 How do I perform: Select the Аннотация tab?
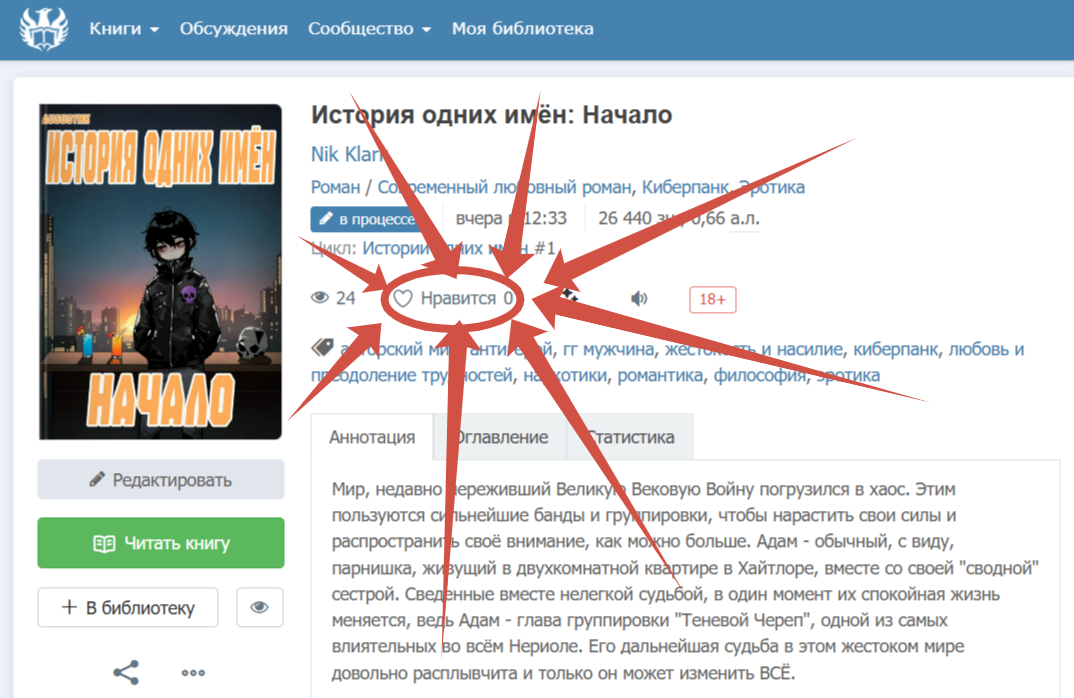point(372,437)
